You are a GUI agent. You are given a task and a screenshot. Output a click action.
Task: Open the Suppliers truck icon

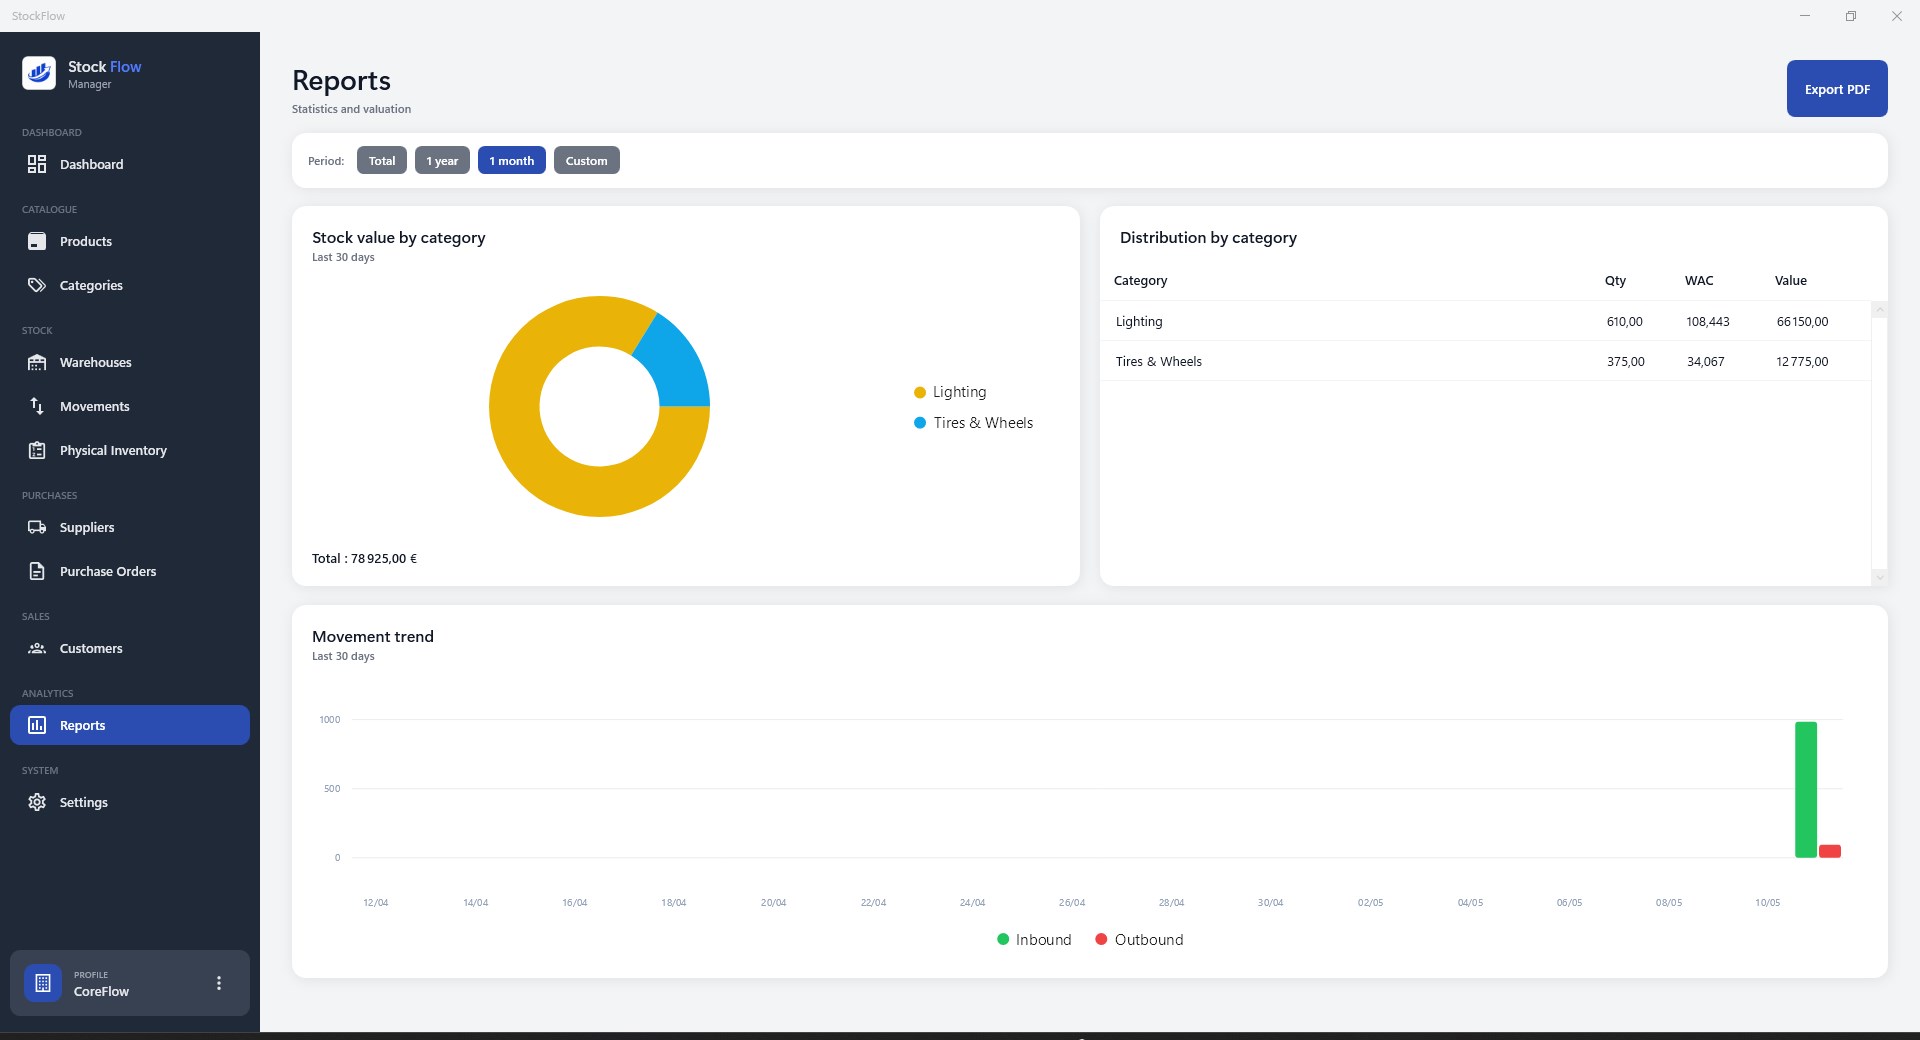click(37, 527)
